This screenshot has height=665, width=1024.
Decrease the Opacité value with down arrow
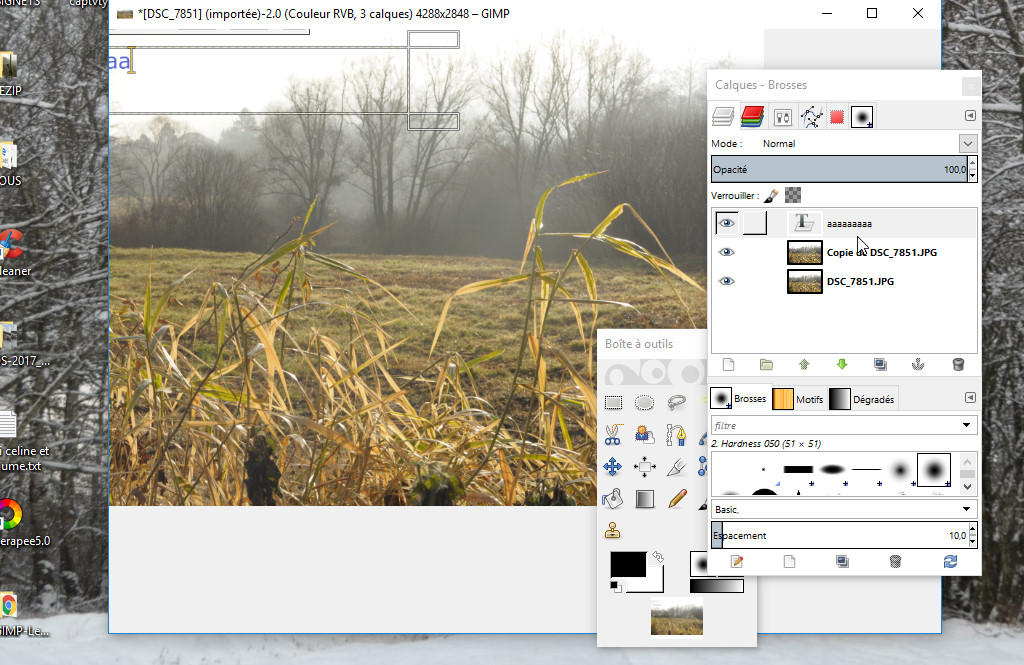coord(972,176)
